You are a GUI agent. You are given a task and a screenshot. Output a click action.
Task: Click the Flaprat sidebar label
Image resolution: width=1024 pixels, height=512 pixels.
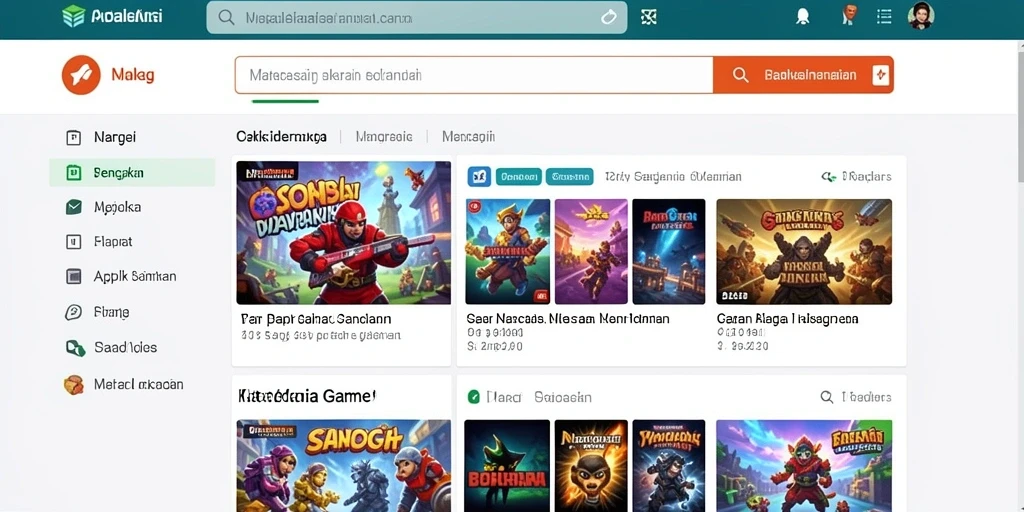click(113, 242)
